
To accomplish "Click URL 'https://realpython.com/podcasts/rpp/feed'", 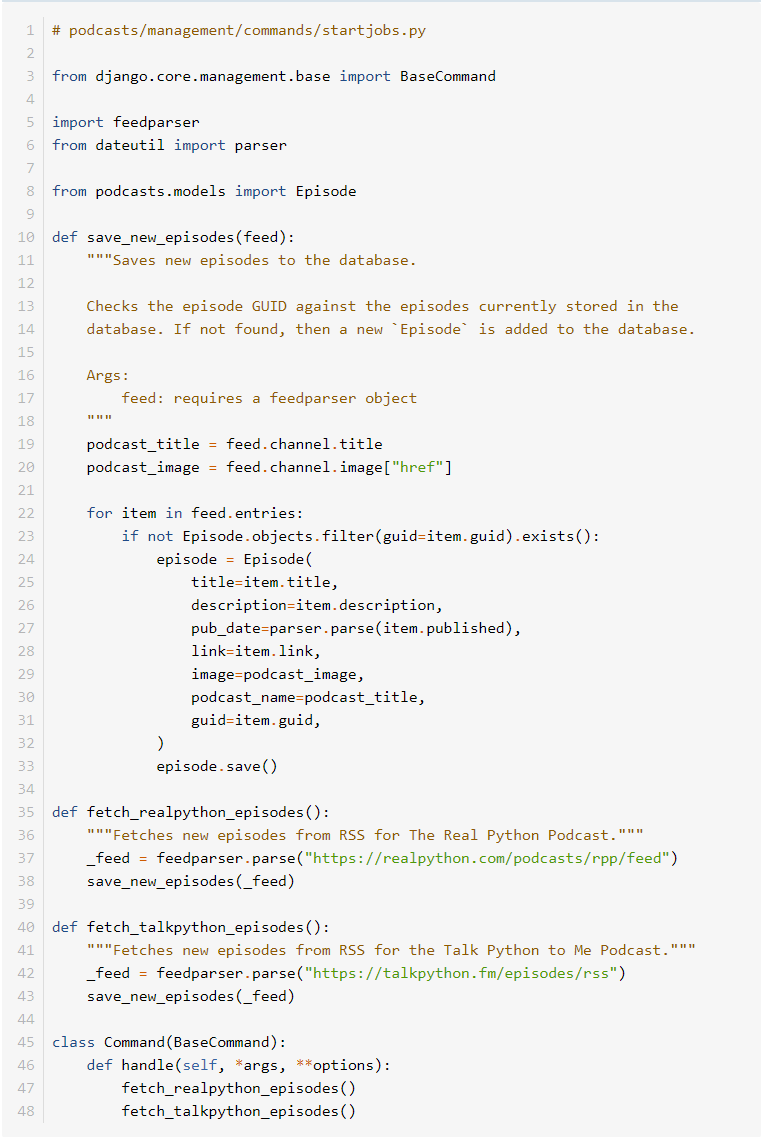I will click(x=487, y=859).
